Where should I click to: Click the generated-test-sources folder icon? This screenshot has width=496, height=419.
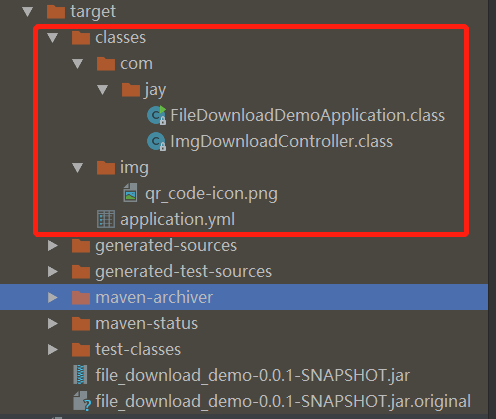81,272
